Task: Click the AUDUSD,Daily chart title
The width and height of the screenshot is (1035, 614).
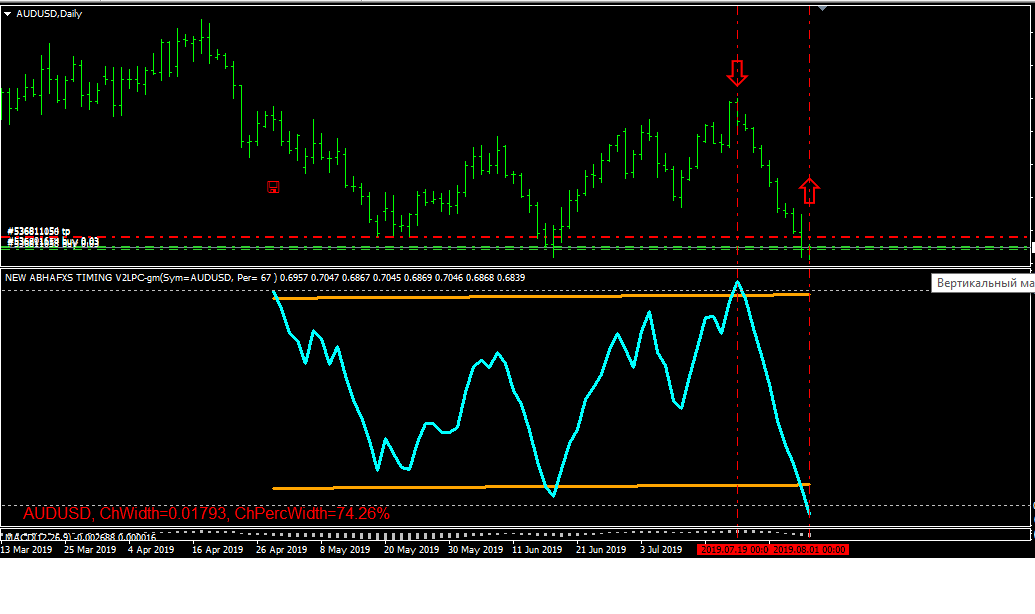Action: tap(49, 14)
